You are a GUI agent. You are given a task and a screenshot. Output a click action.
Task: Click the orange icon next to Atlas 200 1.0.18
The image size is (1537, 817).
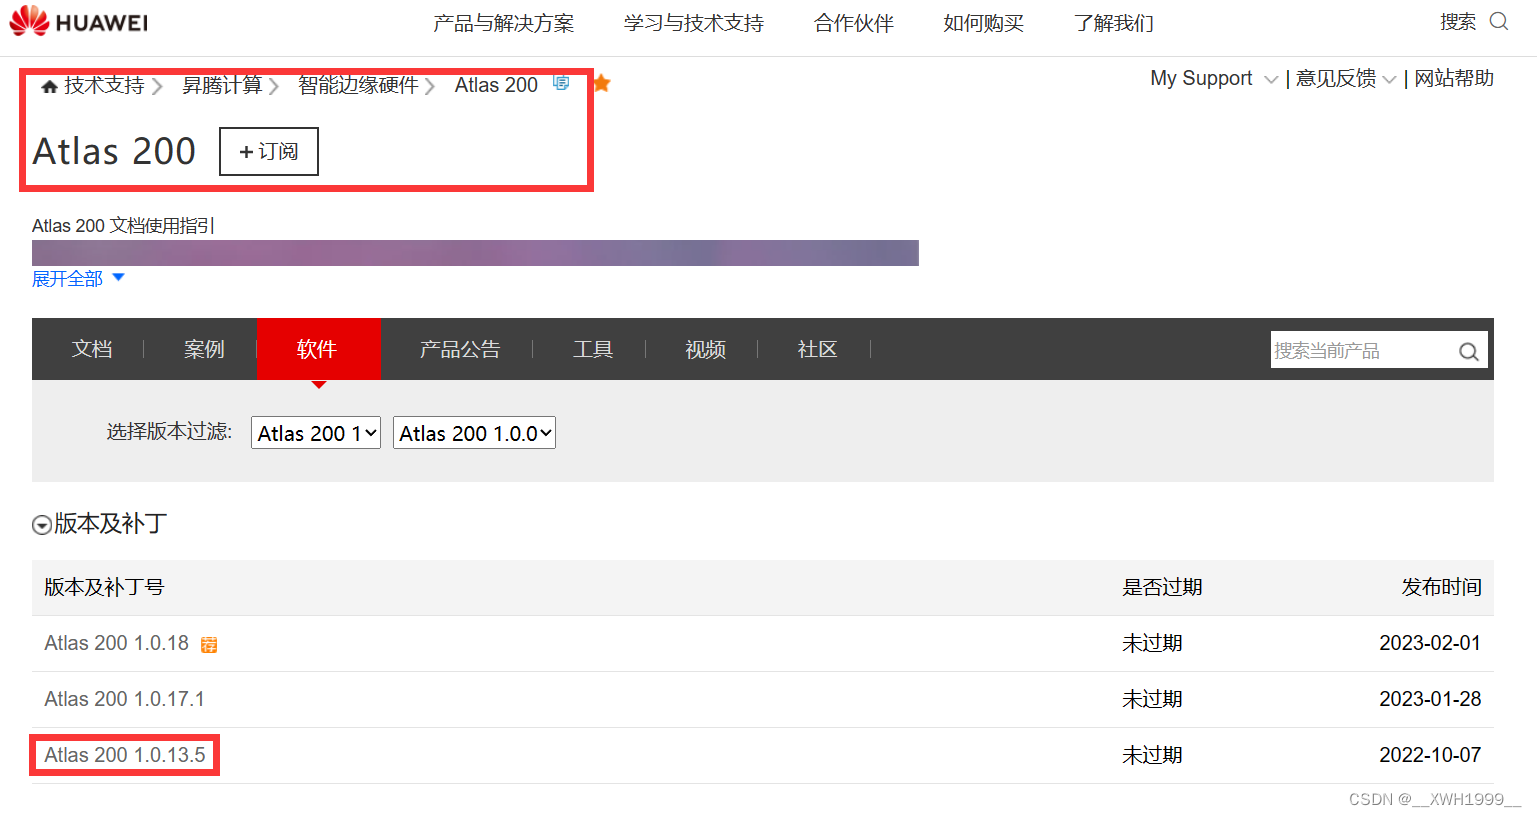pyautogui.click(x=209, y=645)
